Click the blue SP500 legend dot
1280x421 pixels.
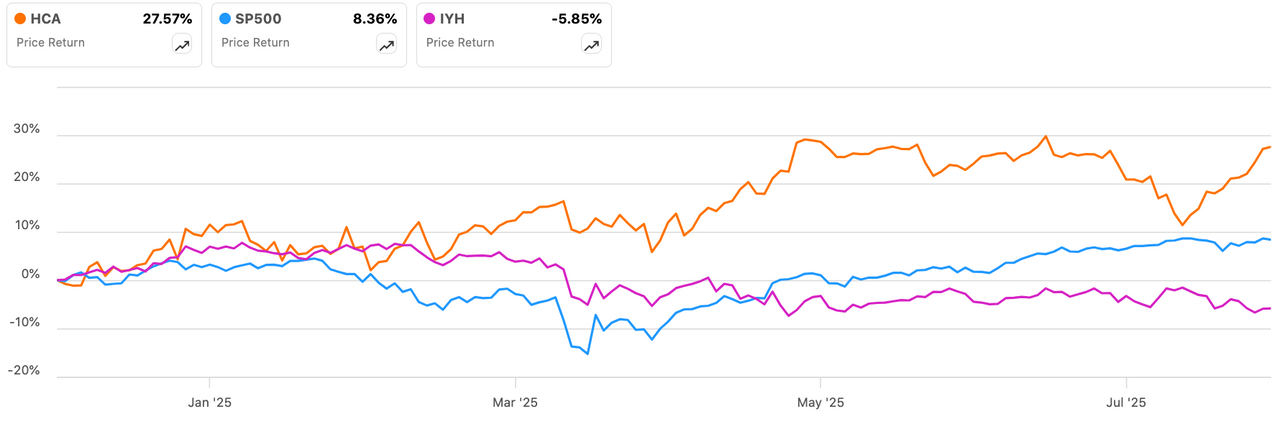click(227, 19)
